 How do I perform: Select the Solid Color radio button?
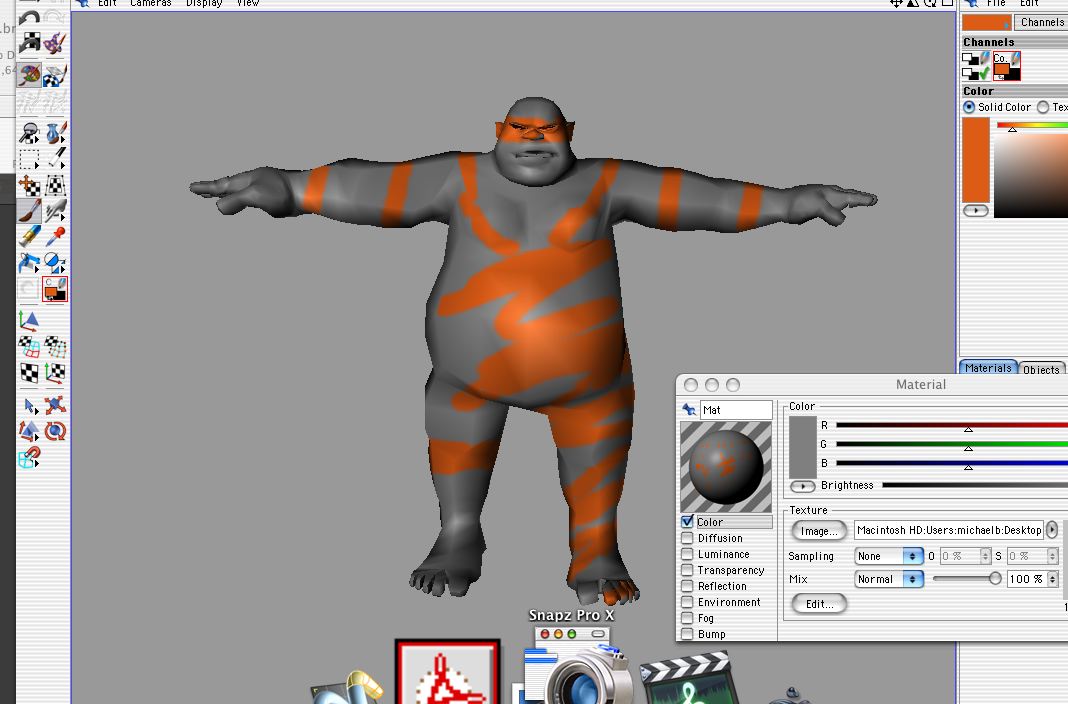pyautogui.click(x=969, y=107)
